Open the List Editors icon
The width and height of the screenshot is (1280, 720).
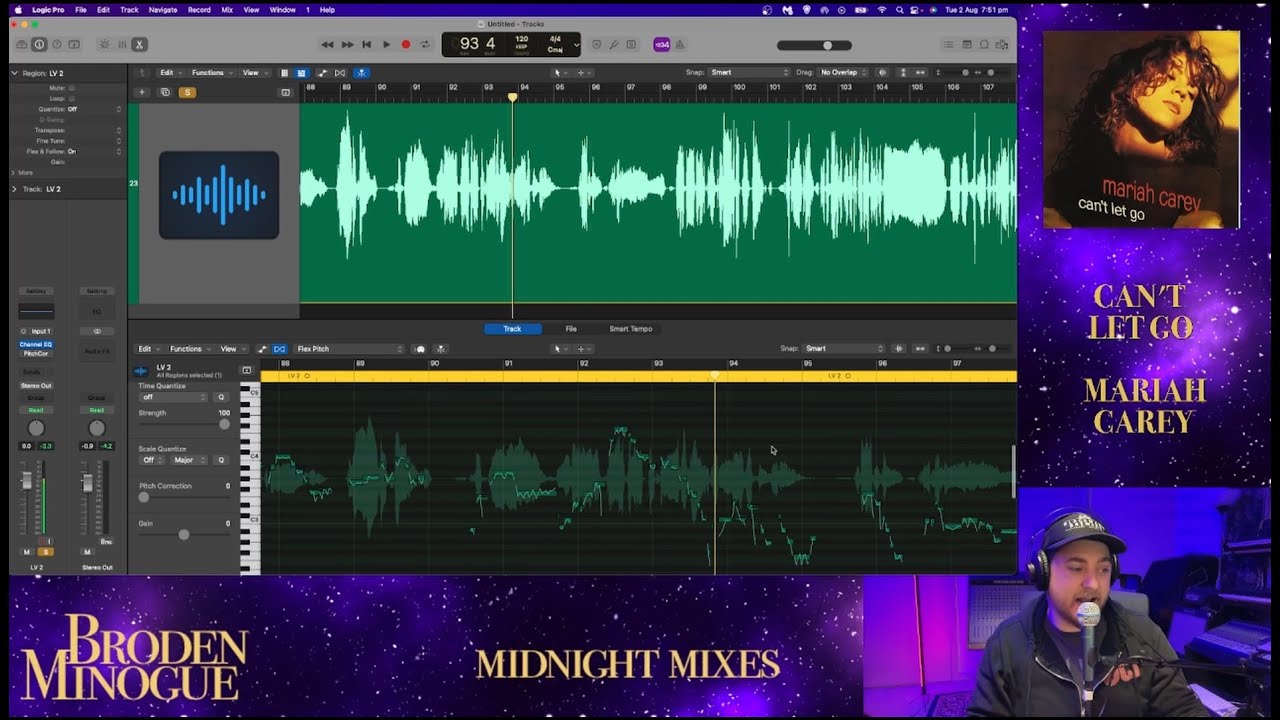pyautogui.click(x=949, y=44)
